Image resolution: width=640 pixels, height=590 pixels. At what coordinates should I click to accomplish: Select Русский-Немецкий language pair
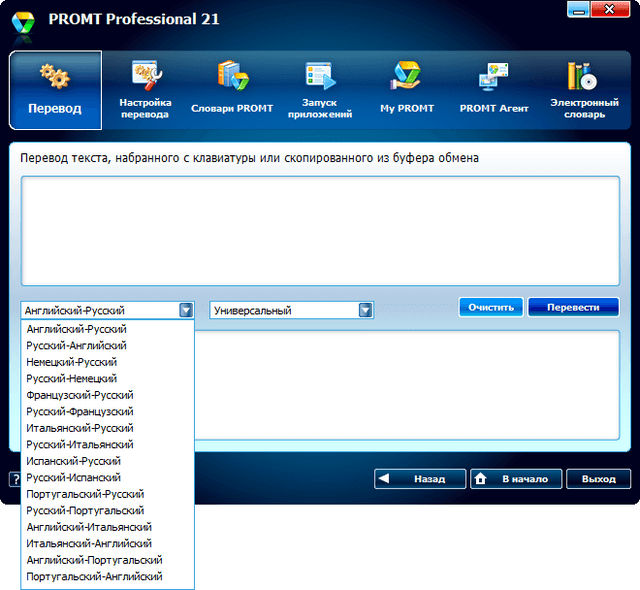coord(107,379)
